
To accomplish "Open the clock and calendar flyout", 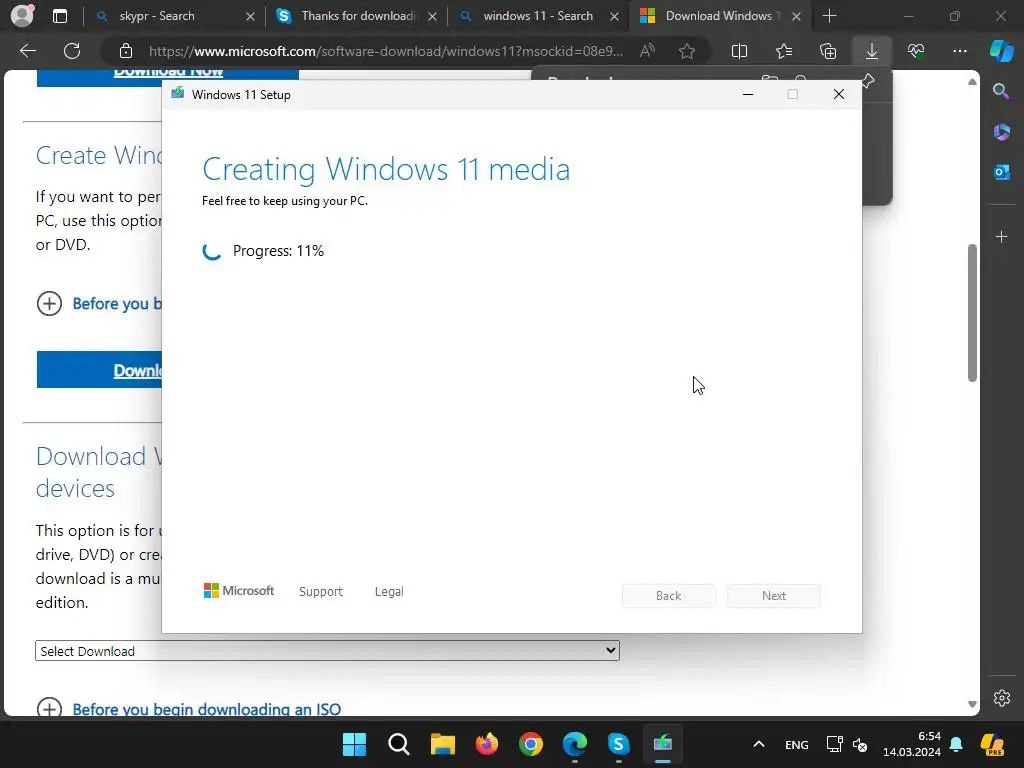I will tap(912, 744).
